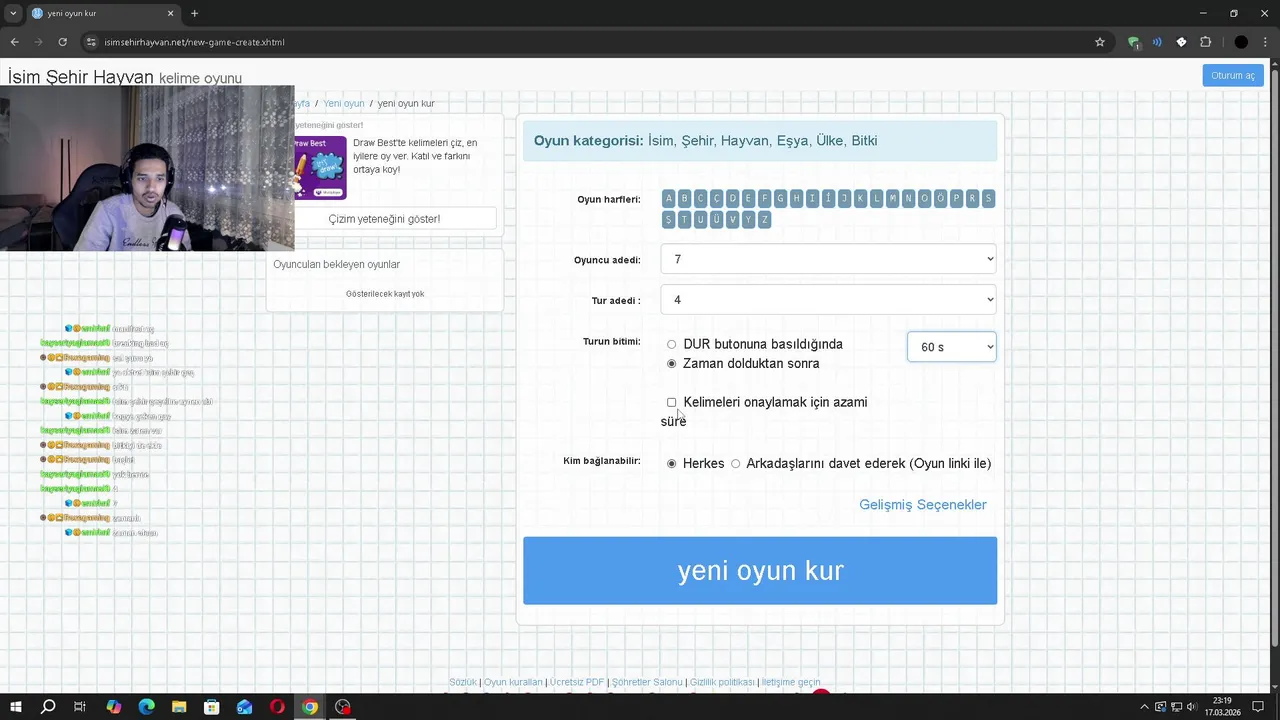
Task: Click the 'yeni oyun kur' button
Action: [760, 571]
